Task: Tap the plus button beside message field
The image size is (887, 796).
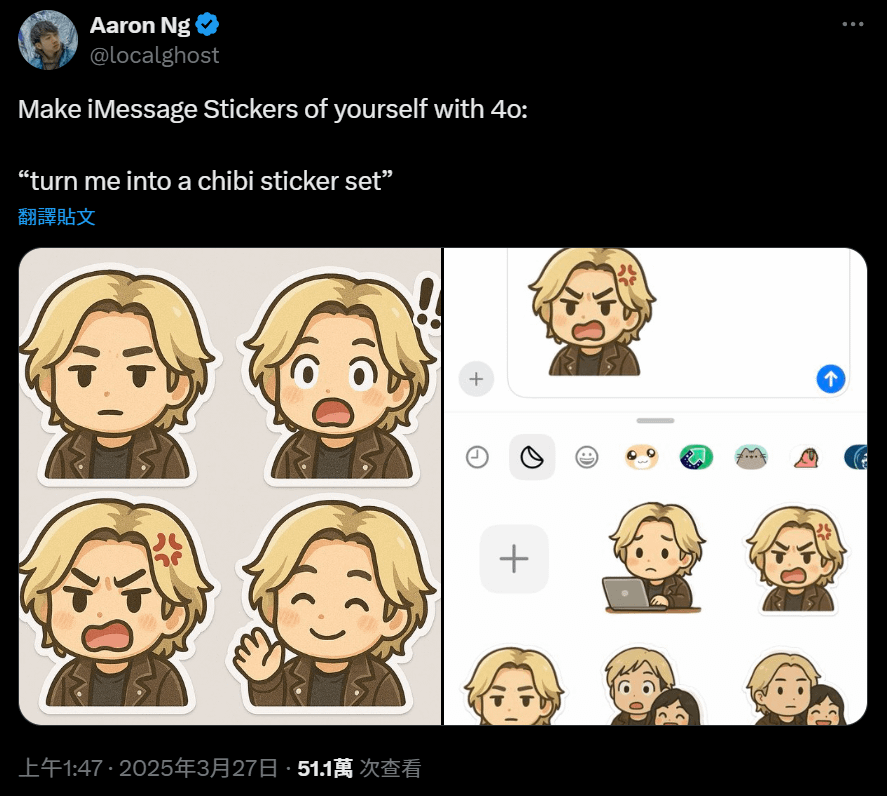Action: pos(476,379)
